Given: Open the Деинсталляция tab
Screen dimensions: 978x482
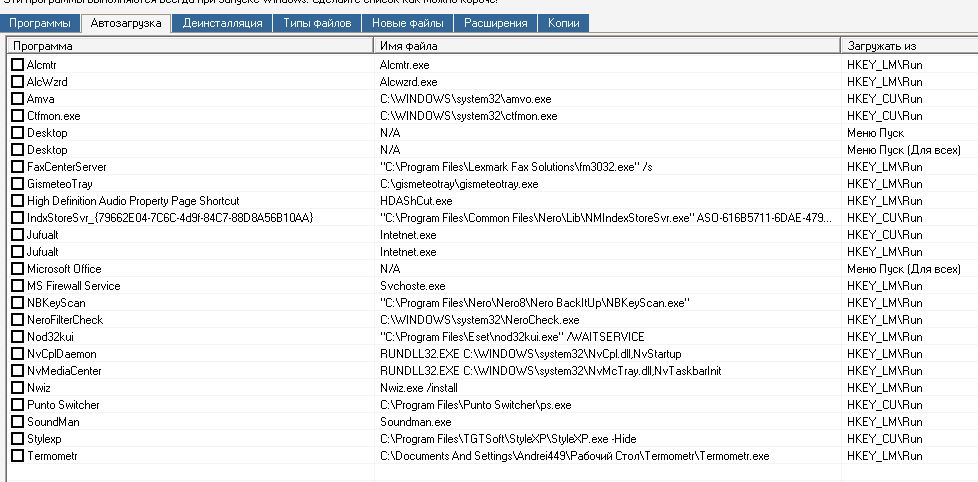Looking at the screenshot, I should tap(223, 24).
